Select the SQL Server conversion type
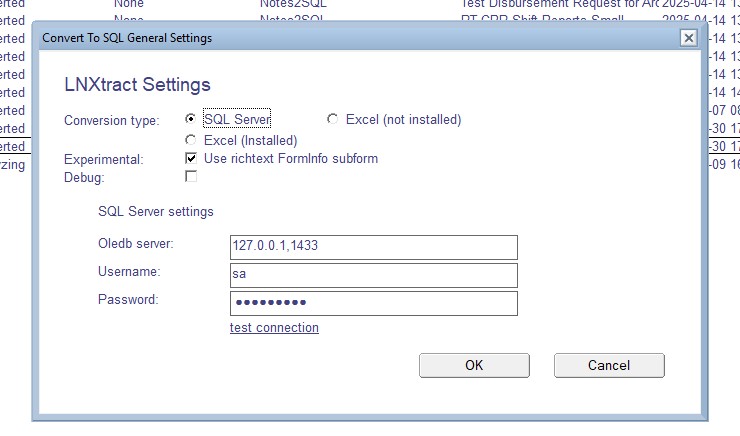 click(191, 119)
